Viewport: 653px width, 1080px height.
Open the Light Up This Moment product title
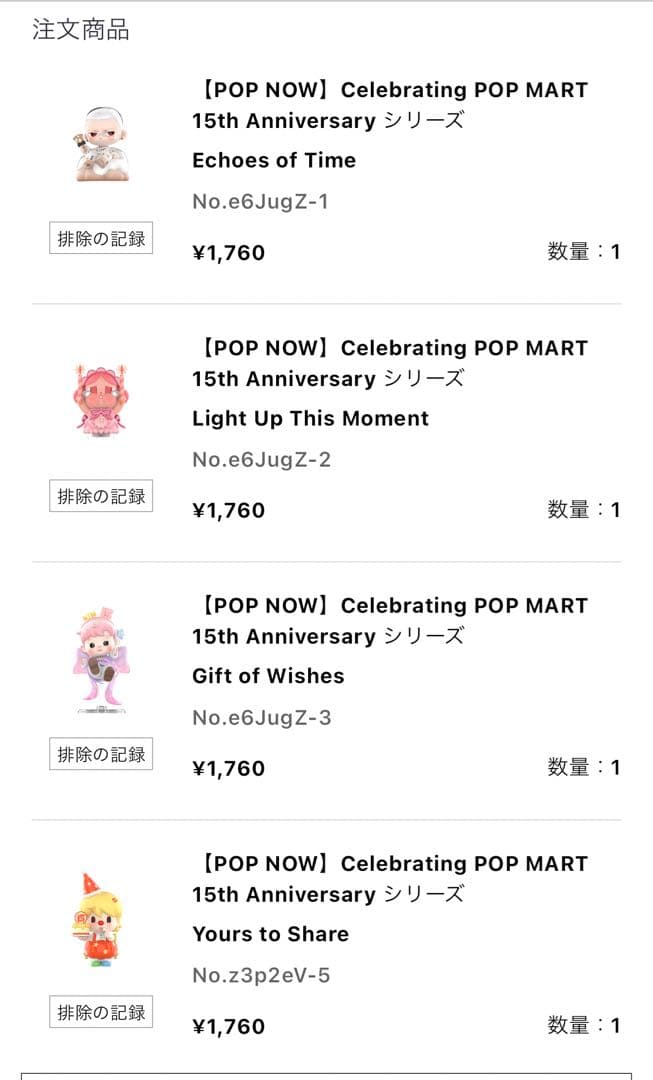coord(309,418)
